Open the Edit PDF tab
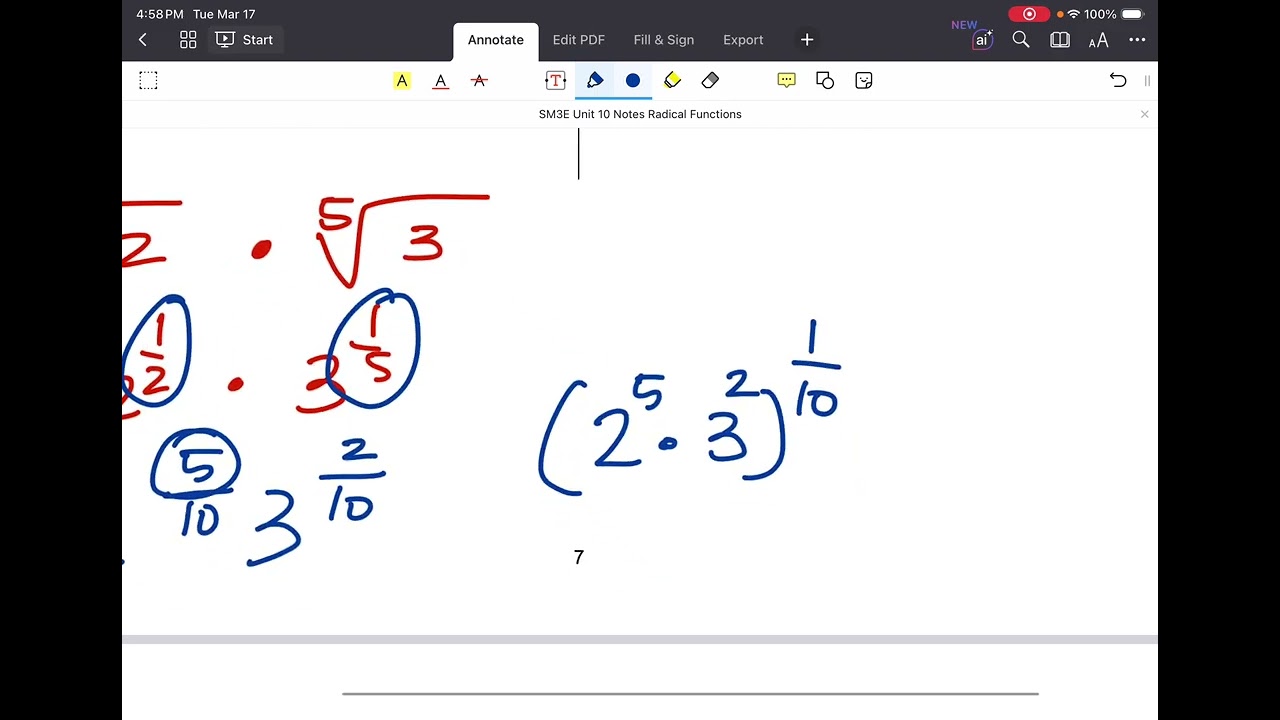Viewport: 1280px width, 720px height. tap(579, 40)
